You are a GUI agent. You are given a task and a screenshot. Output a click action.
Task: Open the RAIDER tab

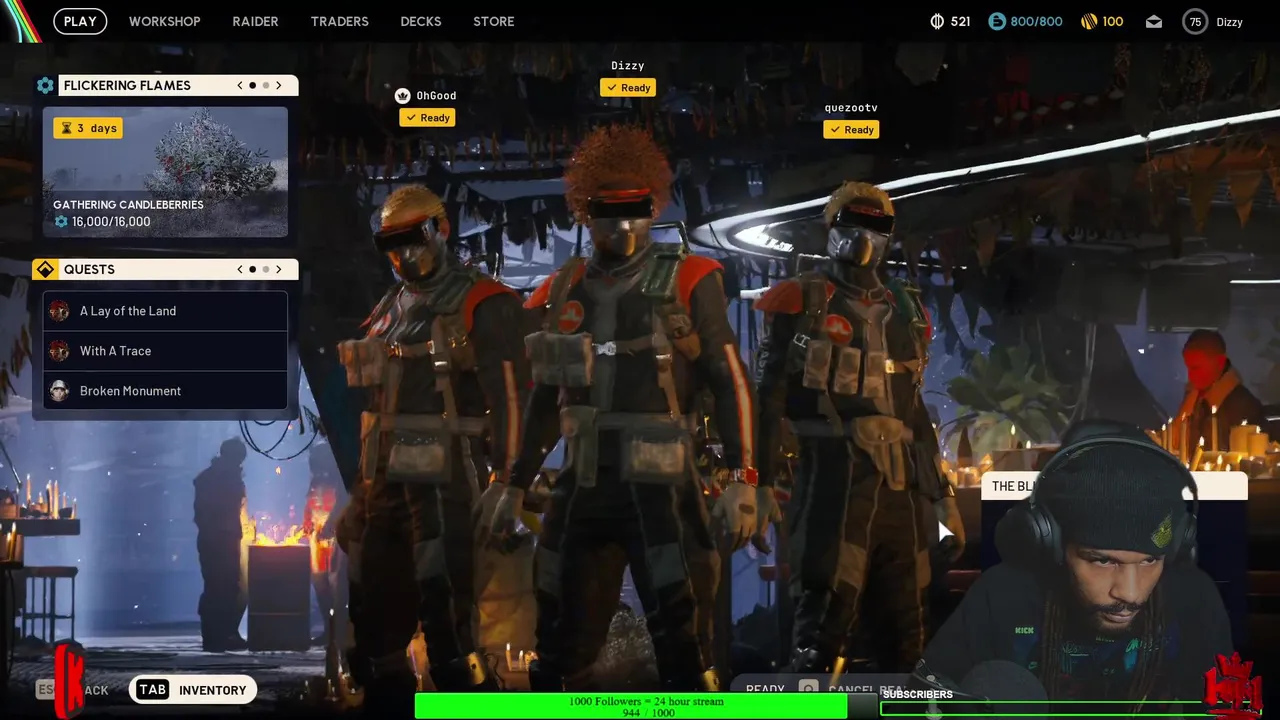tap(255, 21)
